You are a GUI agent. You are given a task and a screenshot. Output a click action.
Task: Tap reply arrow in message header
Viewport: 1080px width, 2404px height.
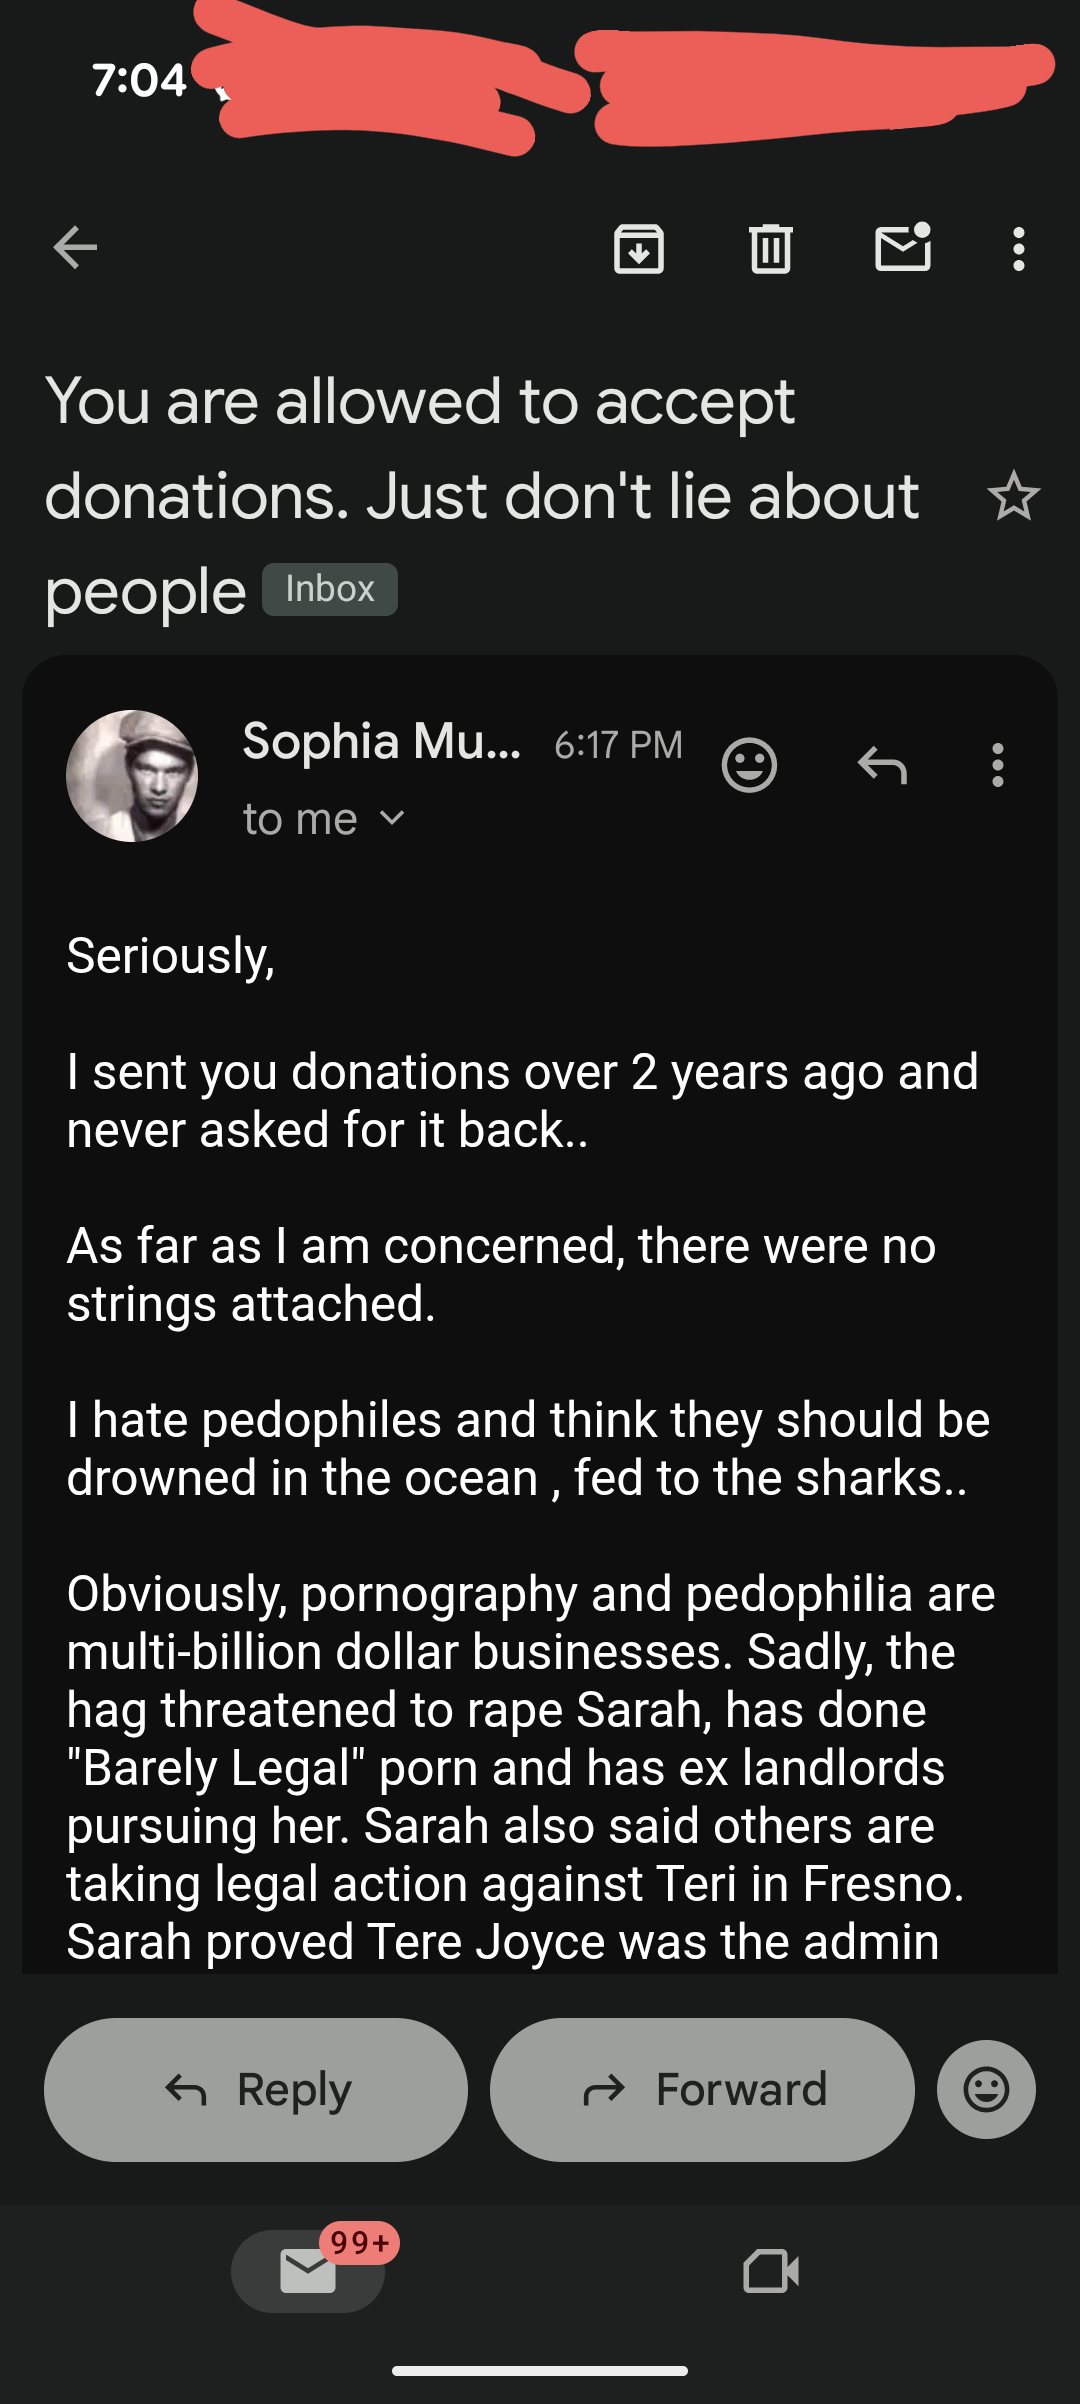[882, 766]
